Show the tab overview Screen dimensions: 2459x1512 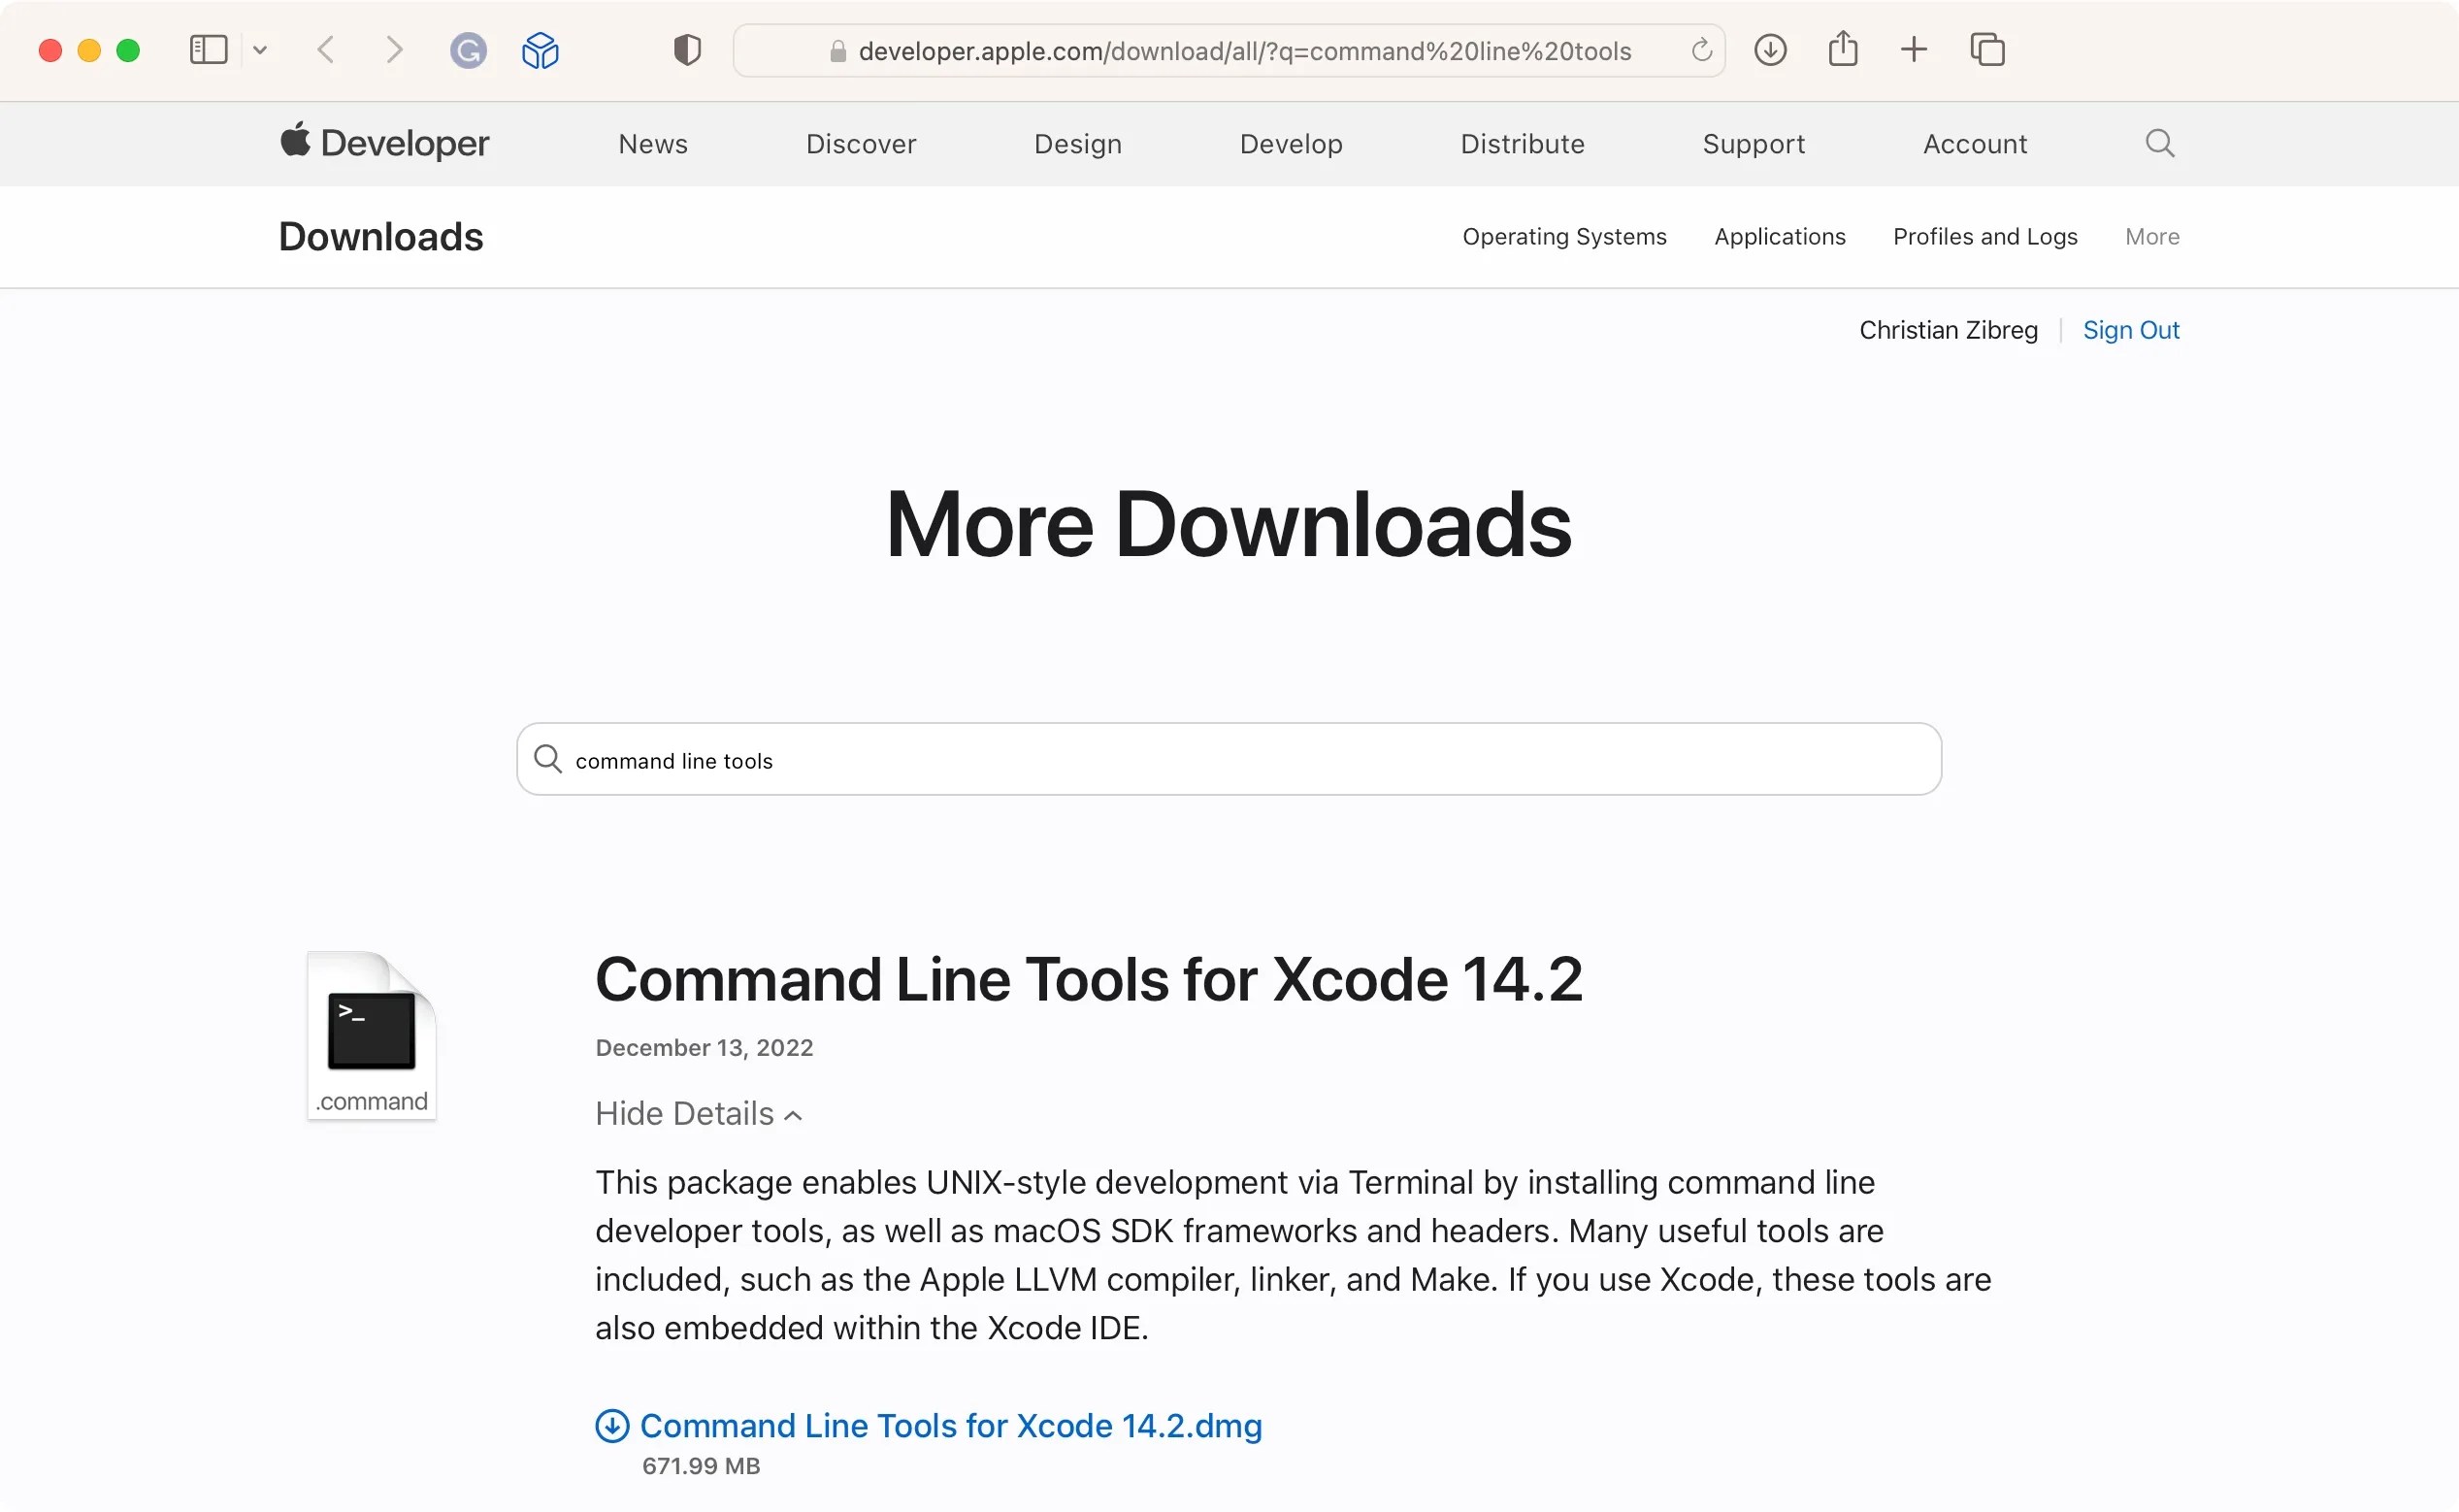coord(1987,49)
